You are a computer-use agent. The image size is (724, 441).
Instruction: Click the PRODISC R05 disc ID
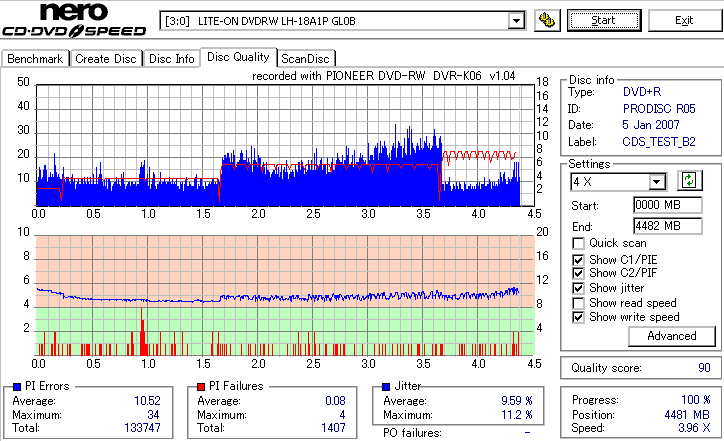coord(659,109)
